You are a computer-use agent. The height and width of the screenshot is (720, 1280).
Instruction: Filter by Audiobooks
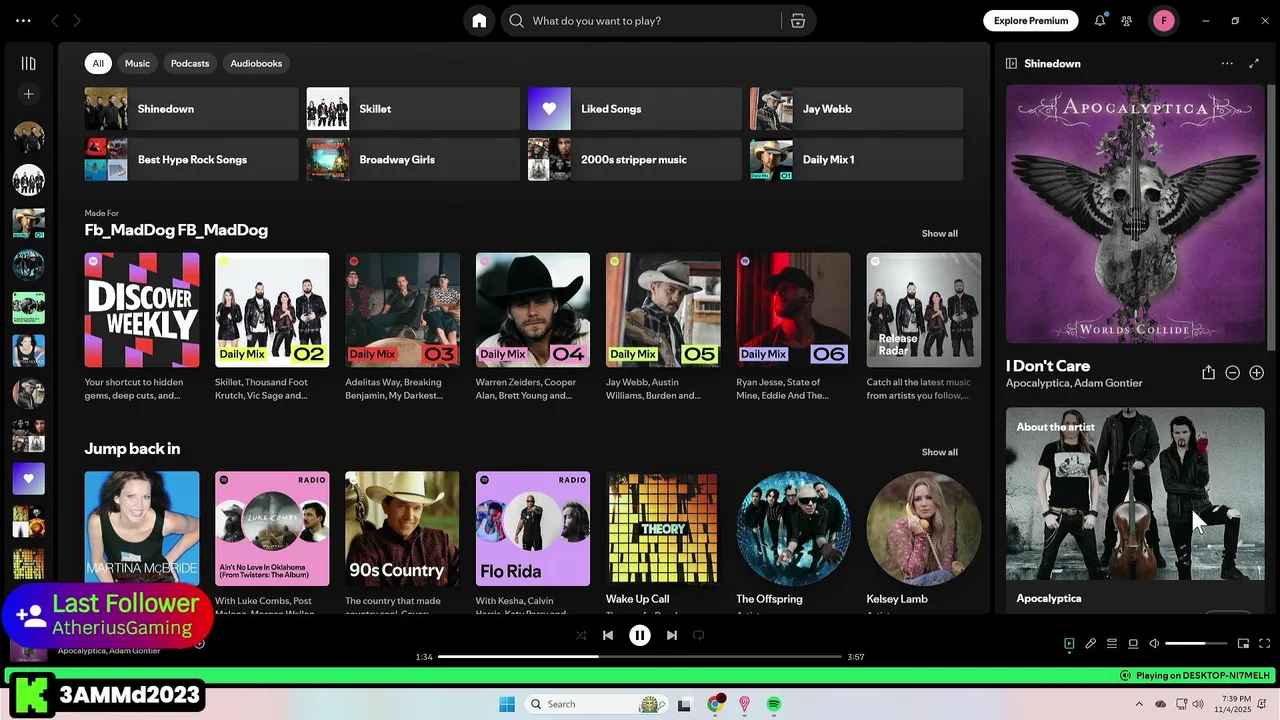[256, 63]
